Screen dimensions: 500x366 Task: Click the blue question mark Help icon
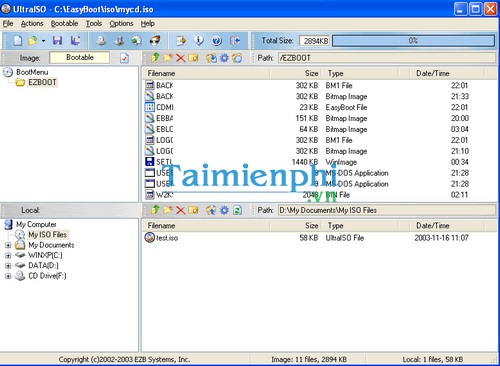[x=217, y=41]
